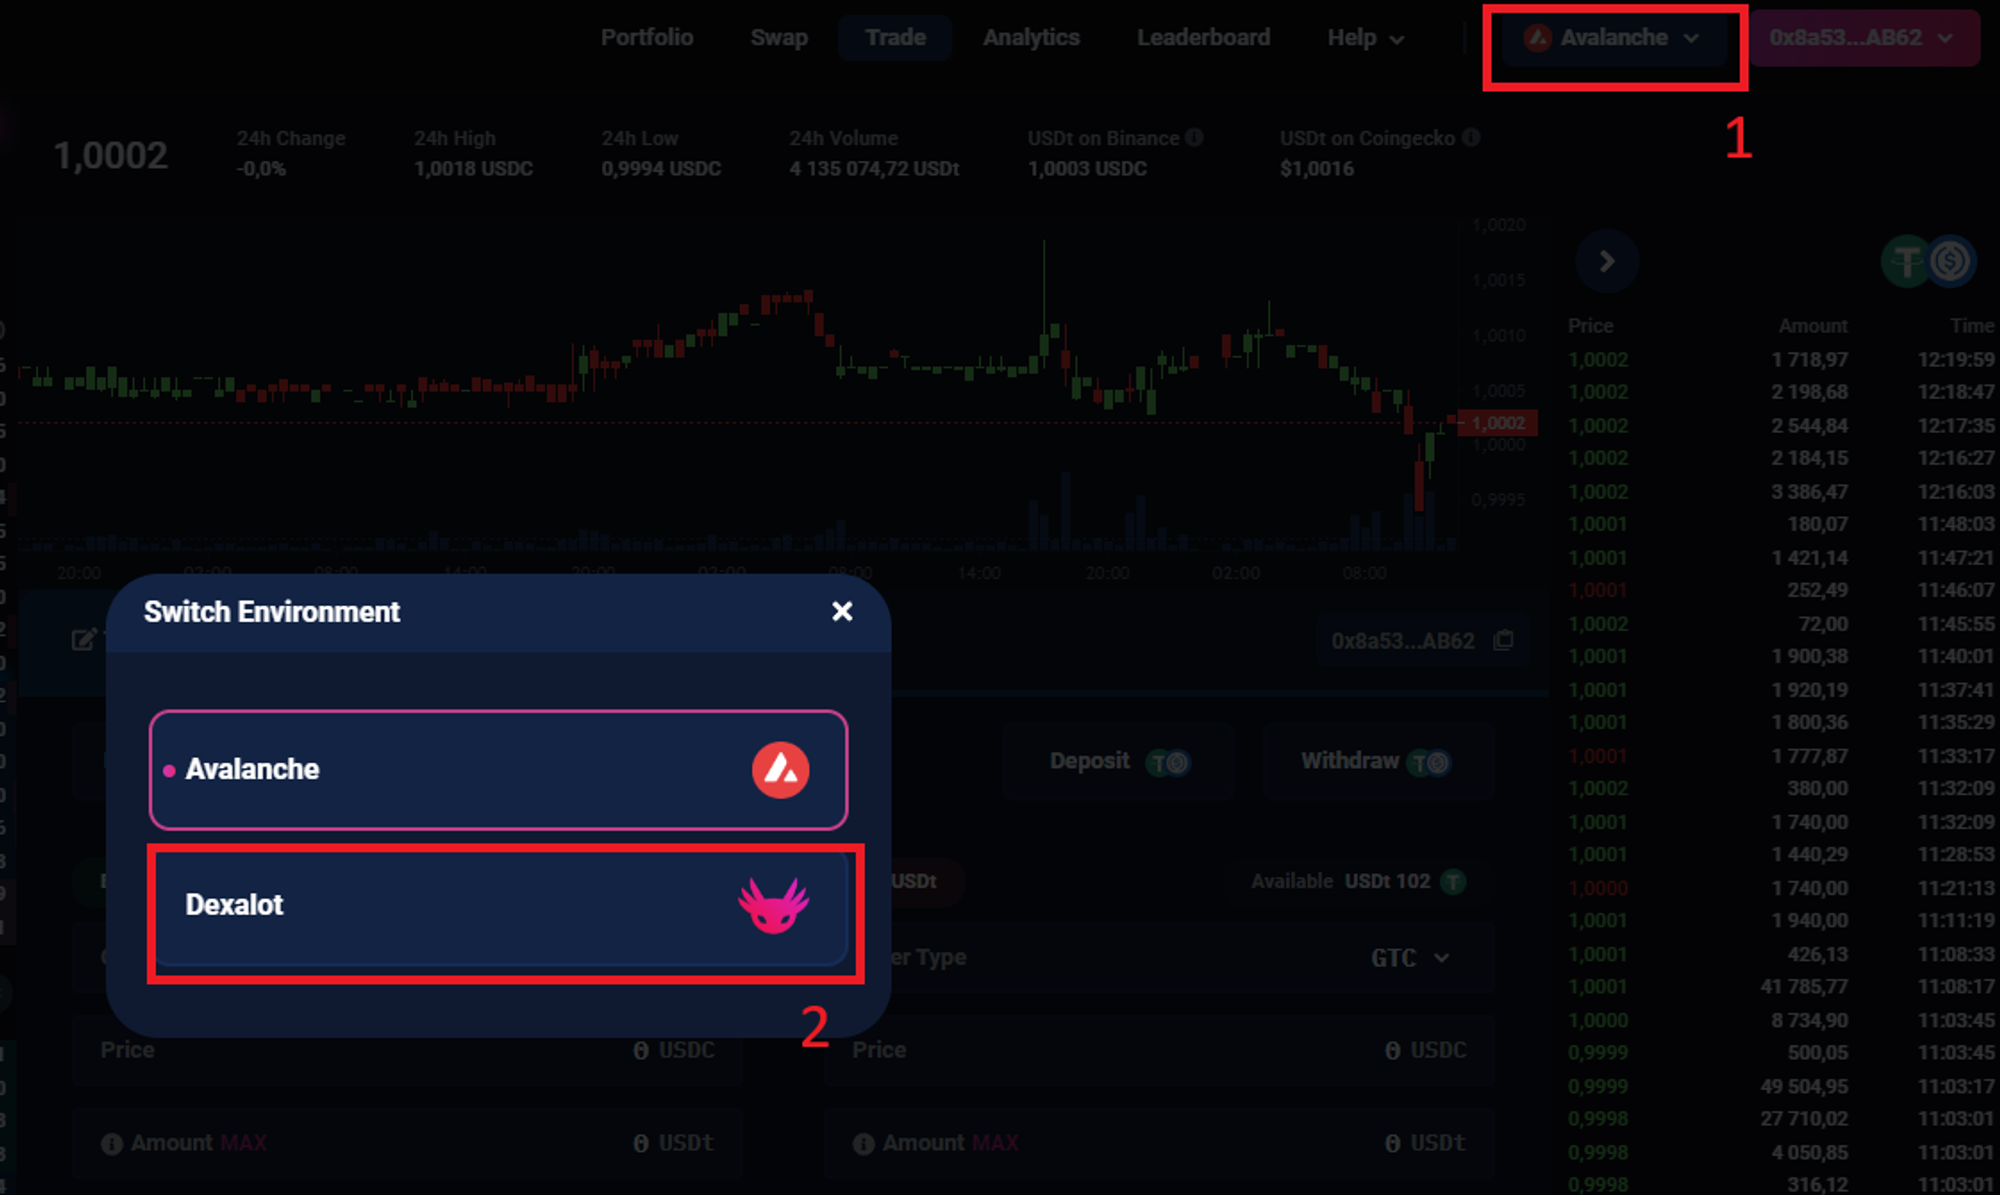
Task: Click info icon beside USDt on Coingecko
Action: [x=1470, y=138]
